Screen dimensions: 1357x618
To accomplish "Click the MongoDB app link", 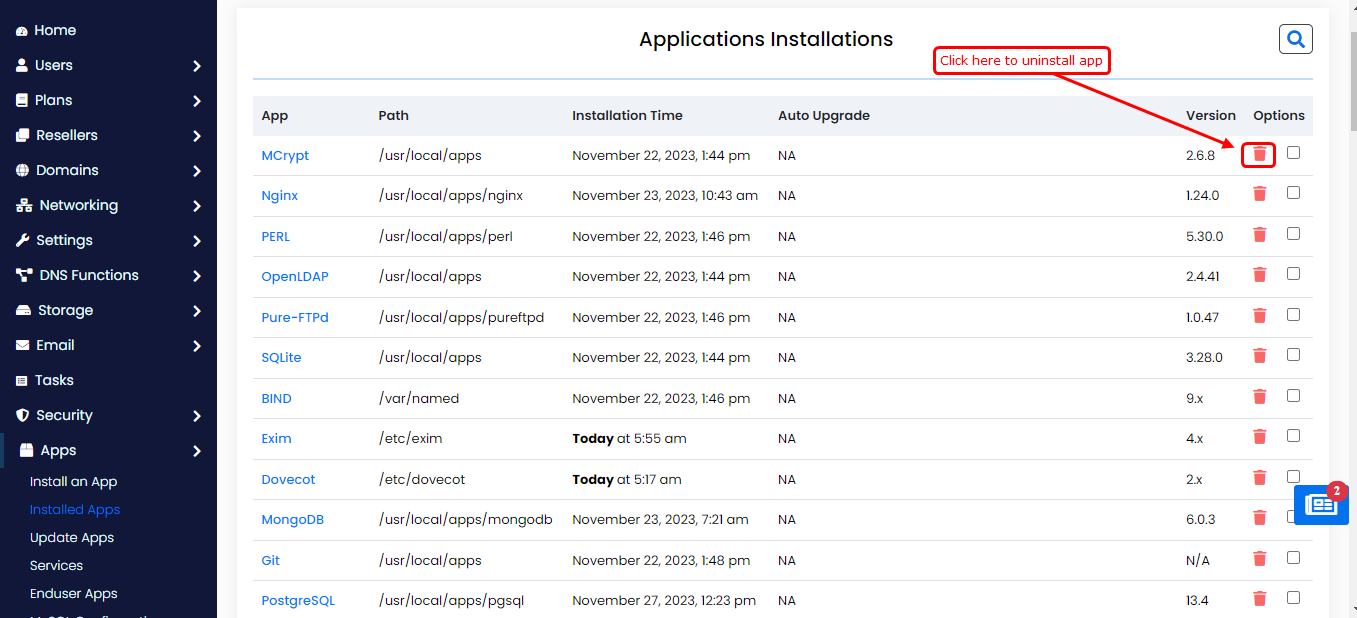I will pyautogui.click(x=292, y=519).
